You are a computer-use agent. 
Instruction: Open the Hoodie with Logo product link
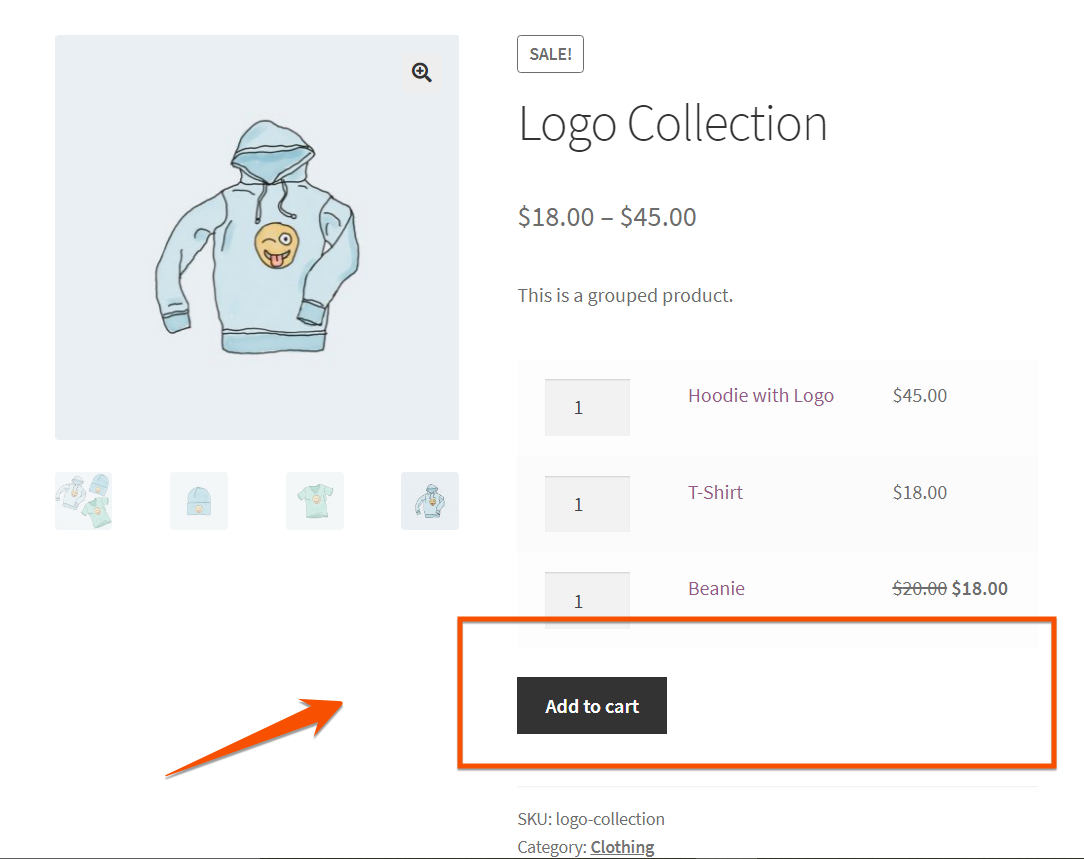click(x=760, y=395)
